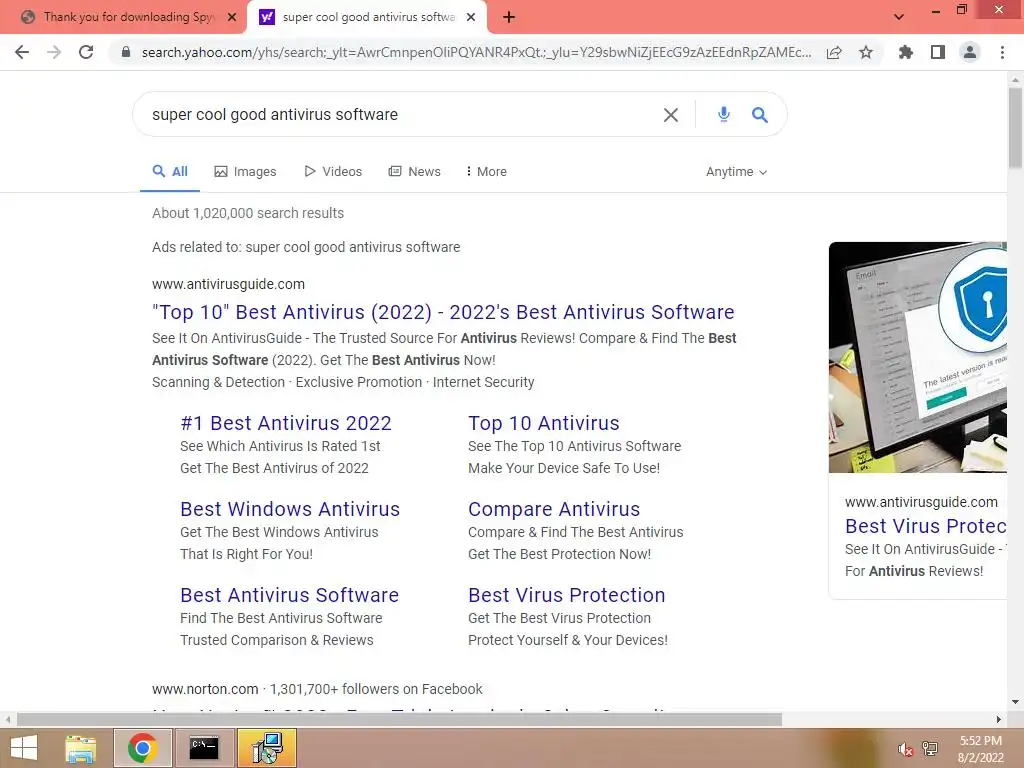Viewport: 1024px width, 768px height.
Task: Submit search with the magnifier icon
Action: point(760,115)
